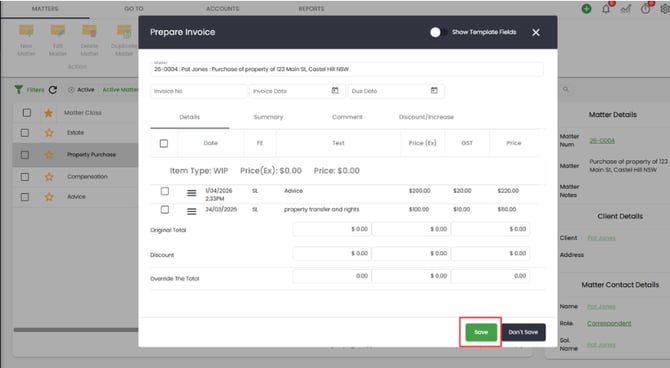Open the REPORTS main menu tab

(311, 9)
